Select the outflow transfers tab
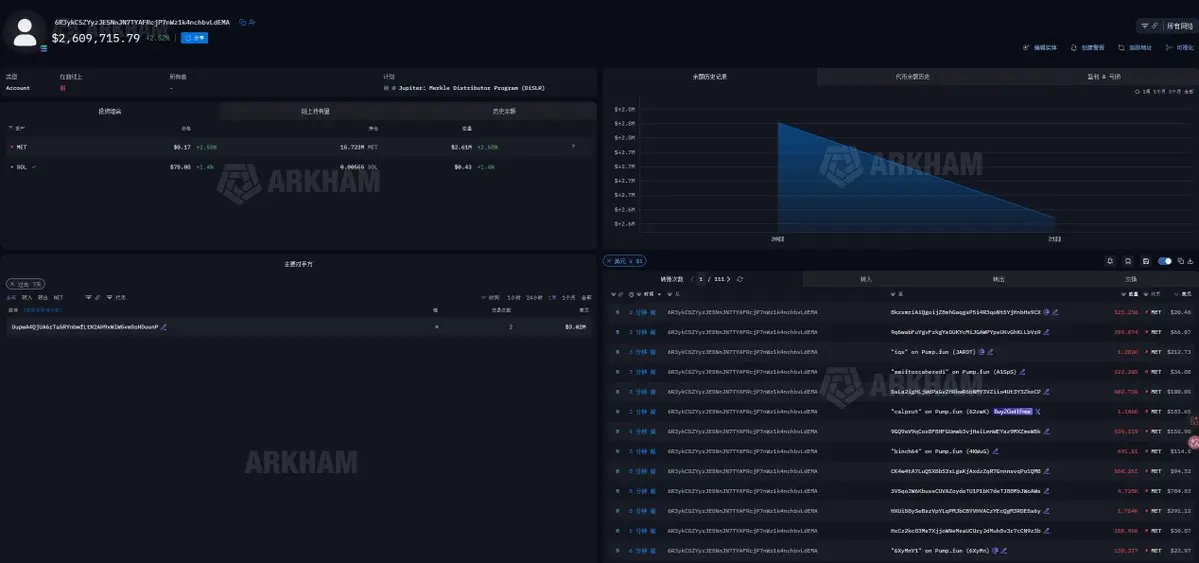The image size is (1199, 563). pyautogui.click(x=999, y=279)
